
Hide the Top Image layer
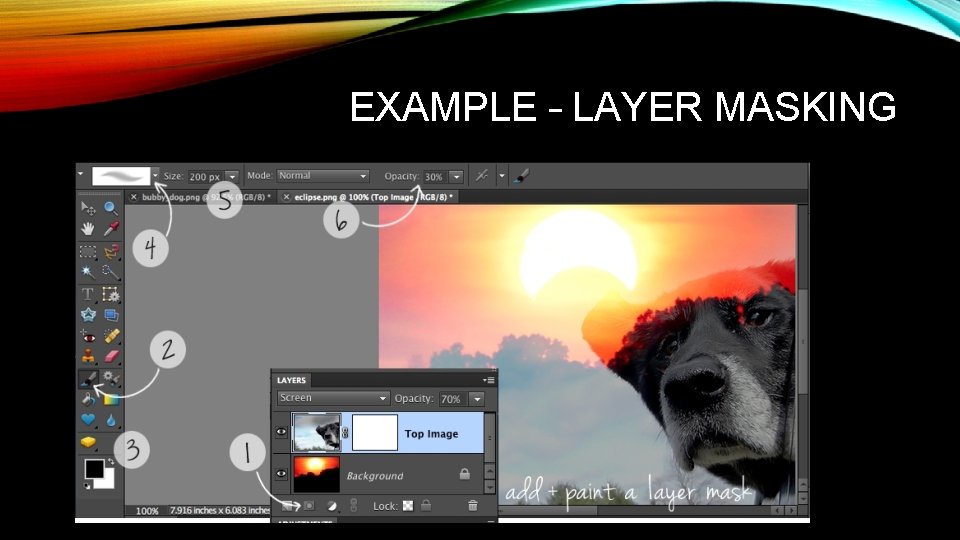[x=281, y=432]
